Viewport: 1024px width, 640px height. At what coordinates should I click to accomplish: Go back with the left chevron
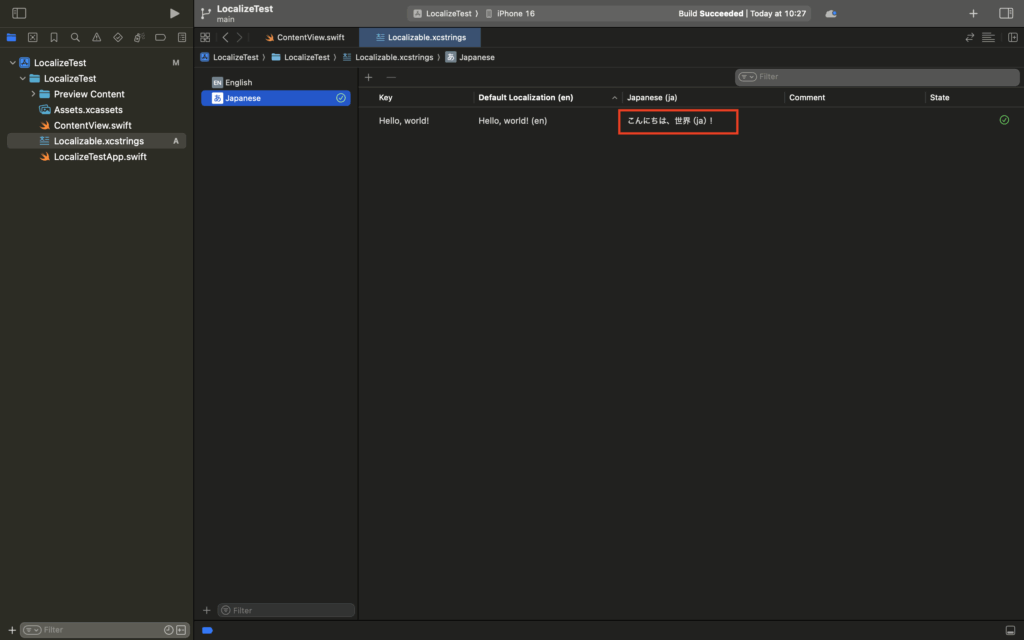pyautogui.click(x=225, y=37)
